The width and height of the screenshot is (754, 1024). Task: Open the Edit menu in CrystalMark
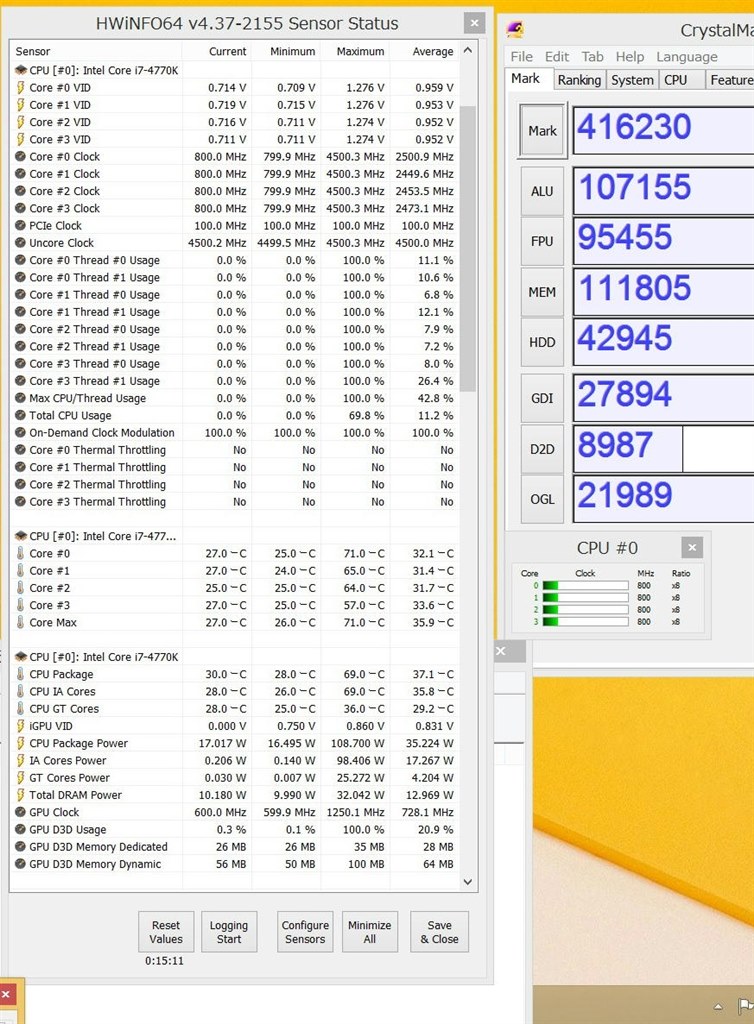557,57
